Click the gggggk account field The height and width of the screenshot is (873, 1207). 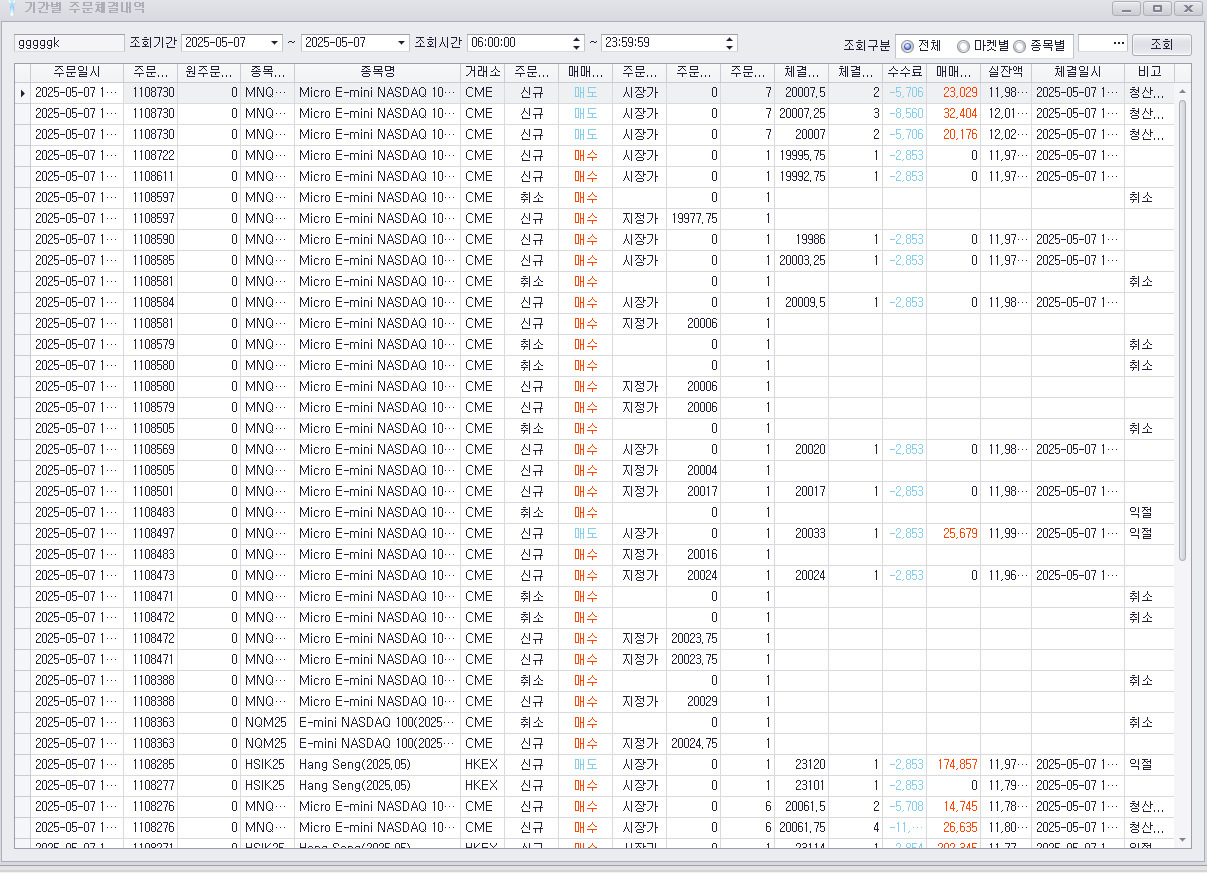[x=69, y=43]
